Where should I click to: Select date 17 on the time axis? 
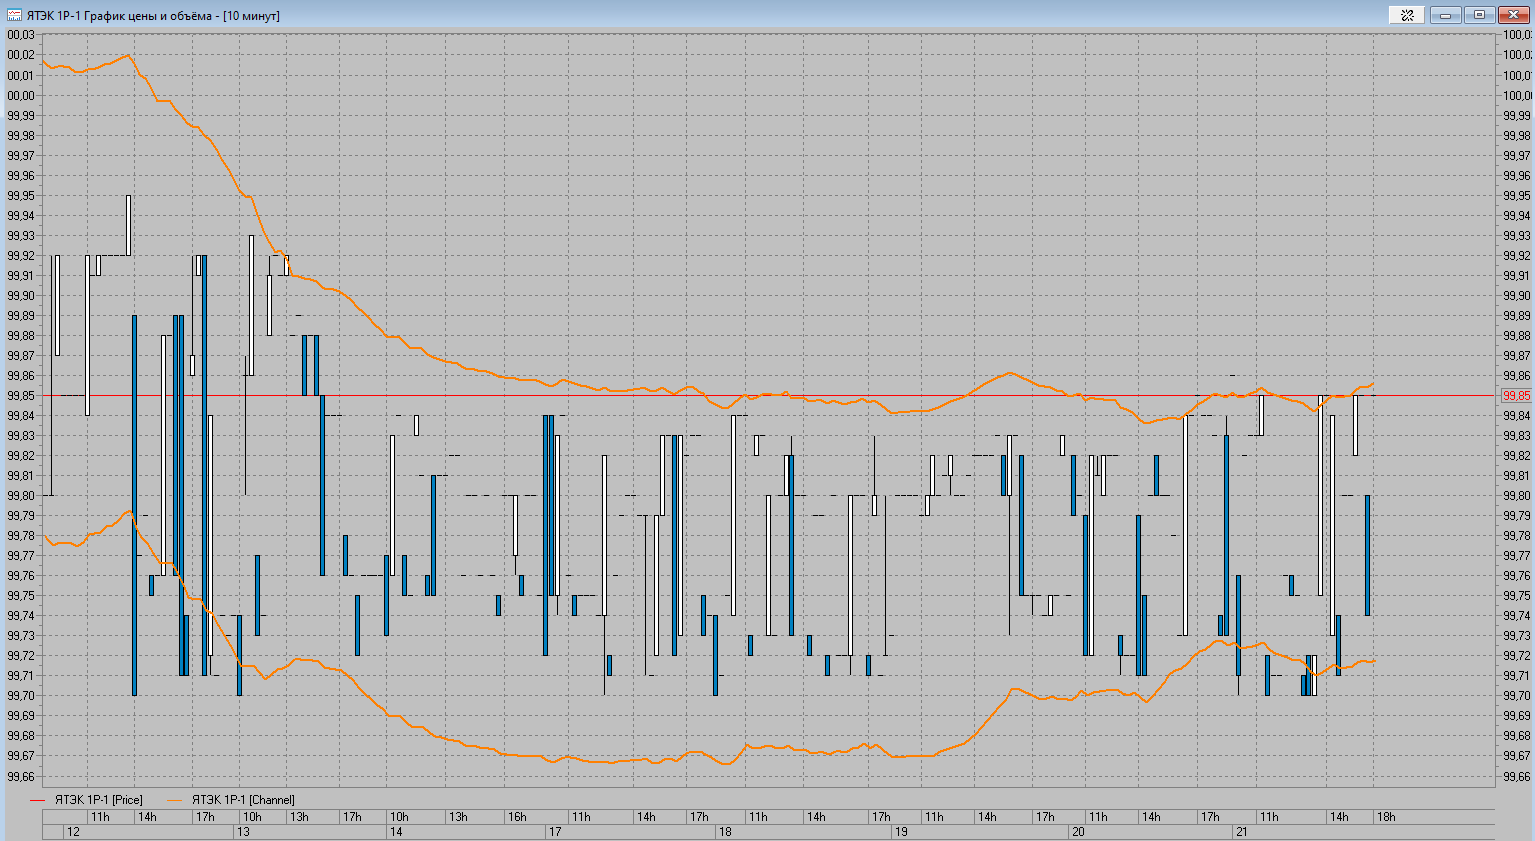[x=555, y=832]
